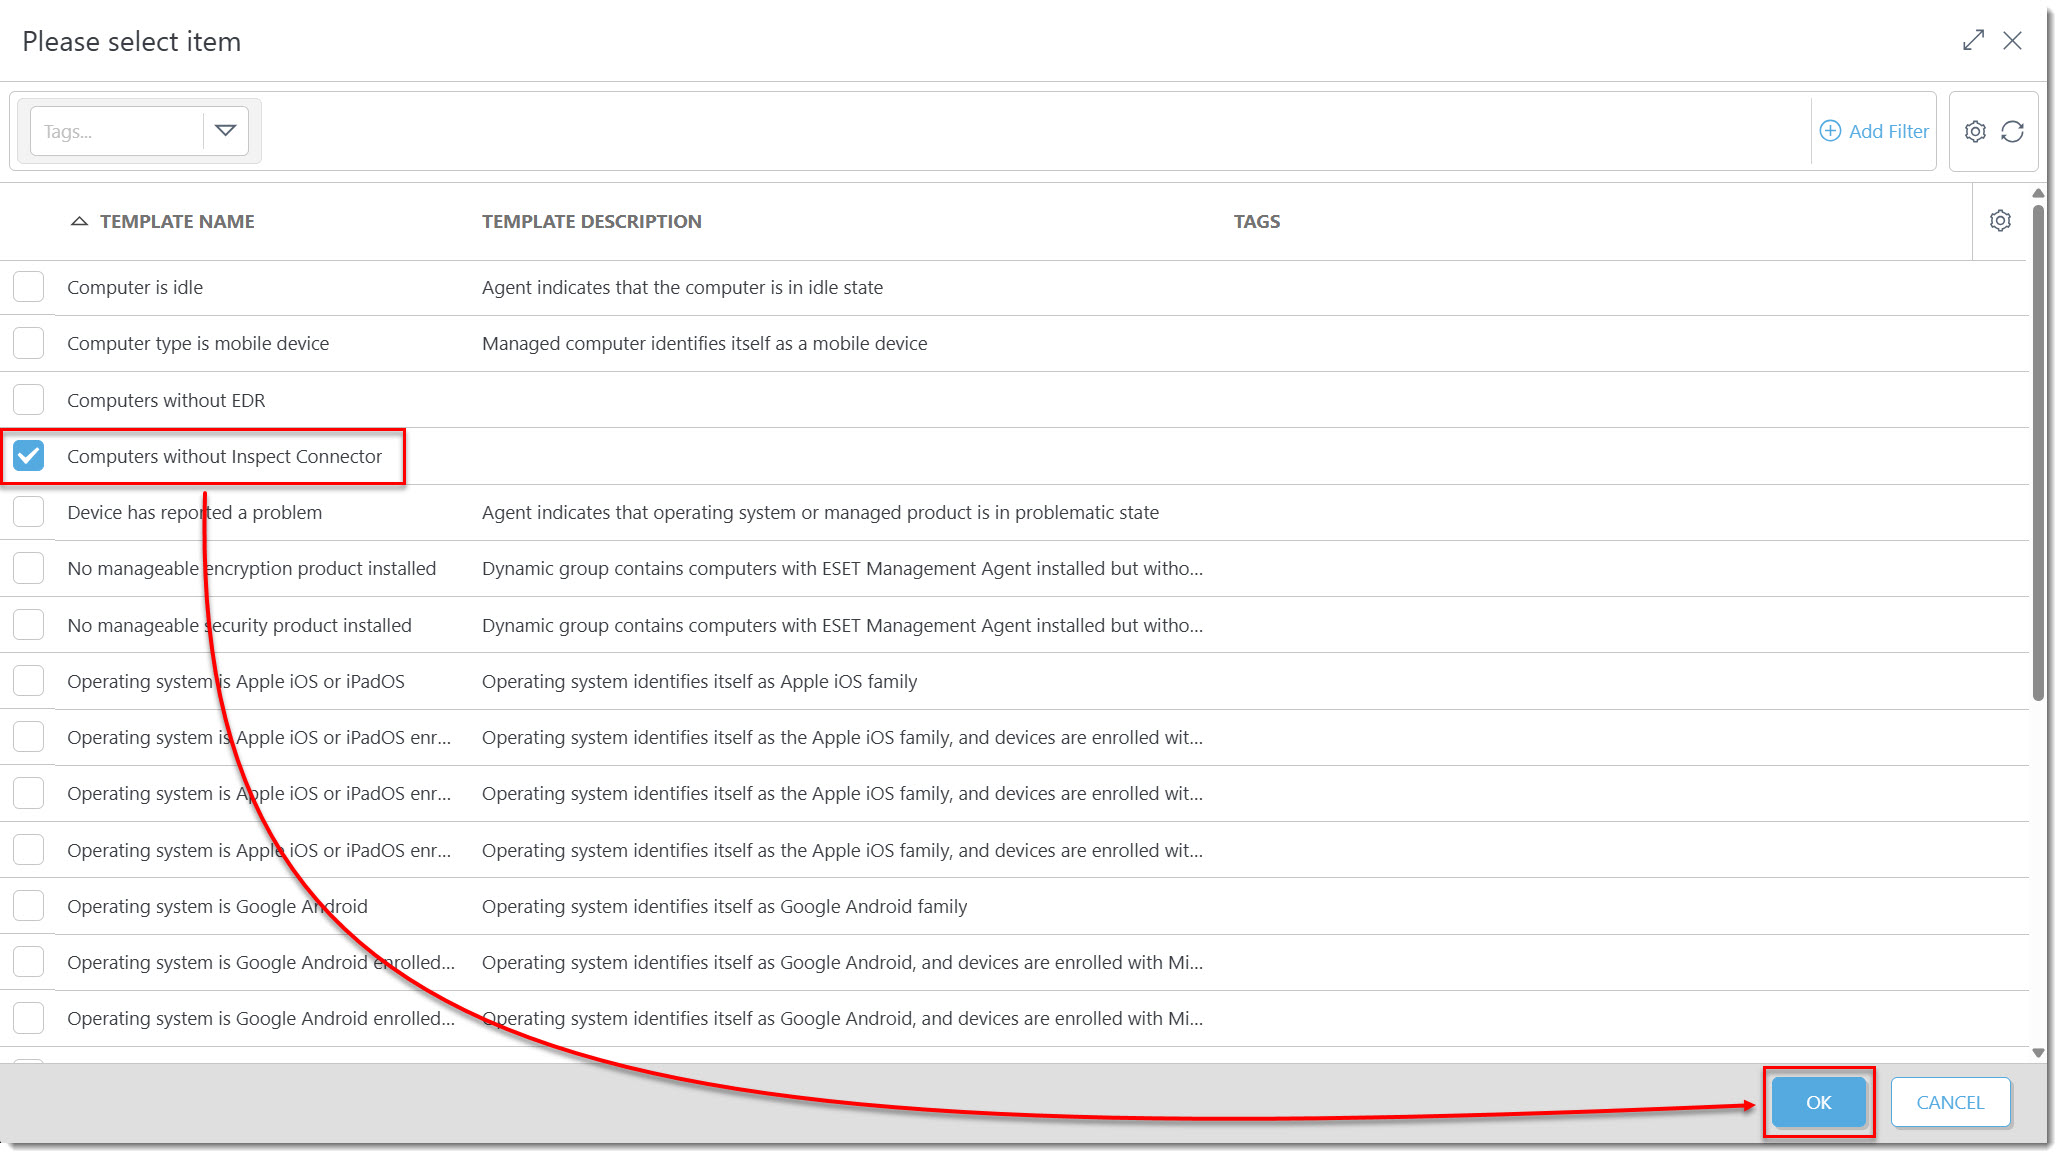Click scrollbar down arrow
Image resolution: width=2062 pixels, height=1158 pixels.
pyautogui.click(x=2038, y=1053)
